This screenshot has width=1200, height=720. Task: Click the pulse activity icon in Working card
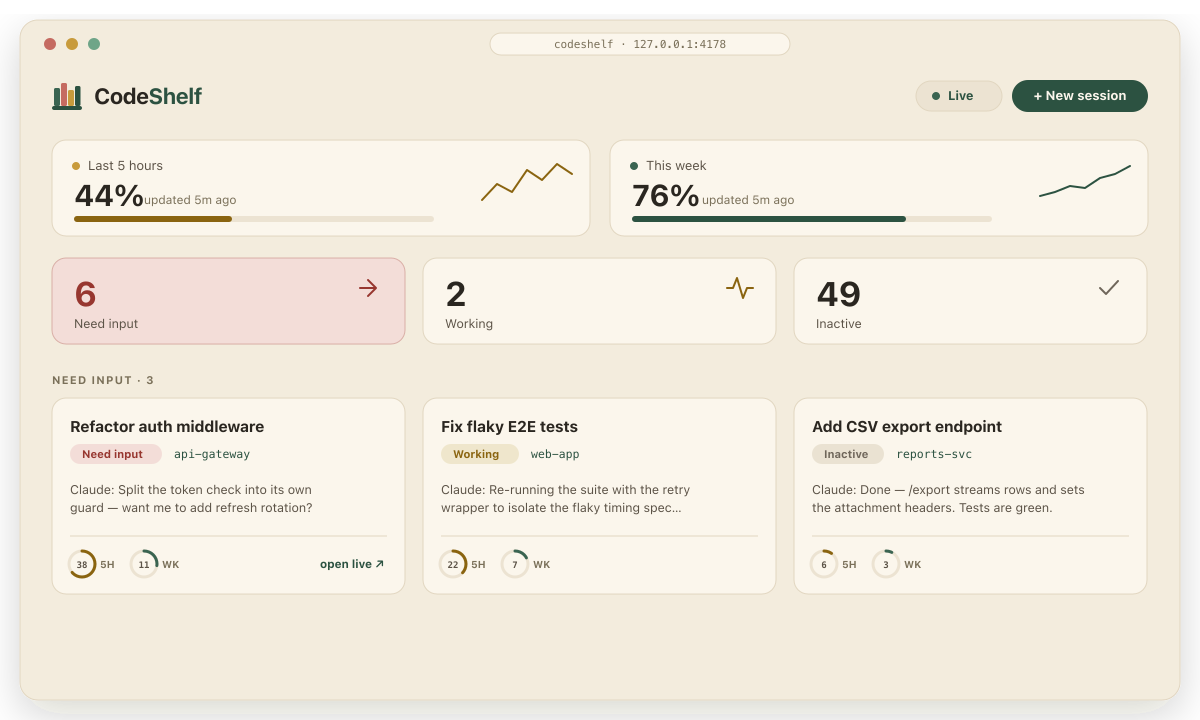coord(740,288)
